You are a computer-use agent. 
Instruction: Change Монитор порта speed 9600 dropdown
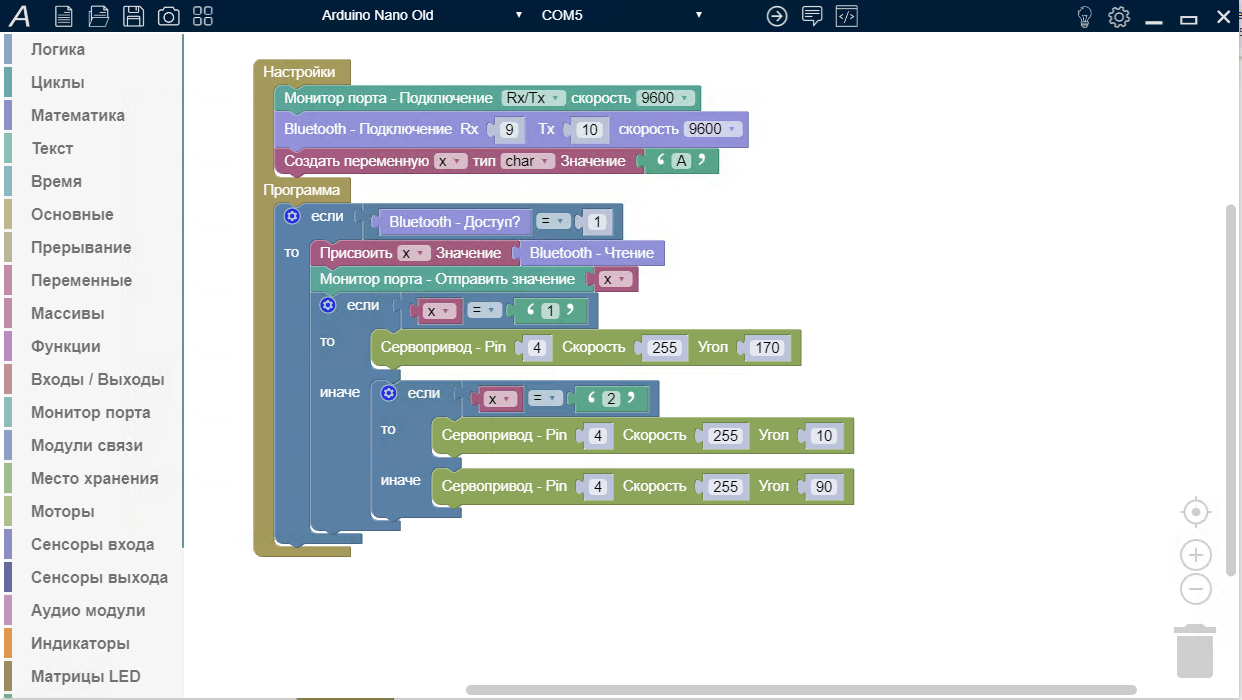(x=665, y=98)
